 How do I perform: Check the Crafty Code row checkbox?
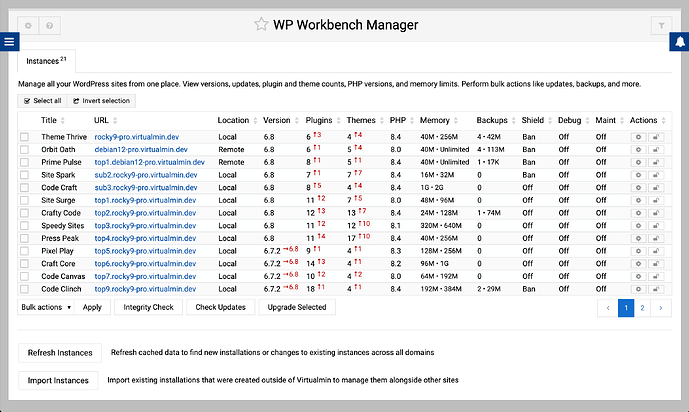click(x=25, y=213)
